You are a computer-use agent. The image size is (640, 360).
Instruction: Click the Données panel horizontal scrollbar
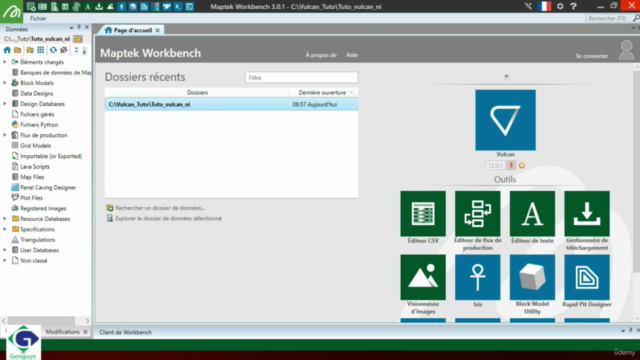41,321
